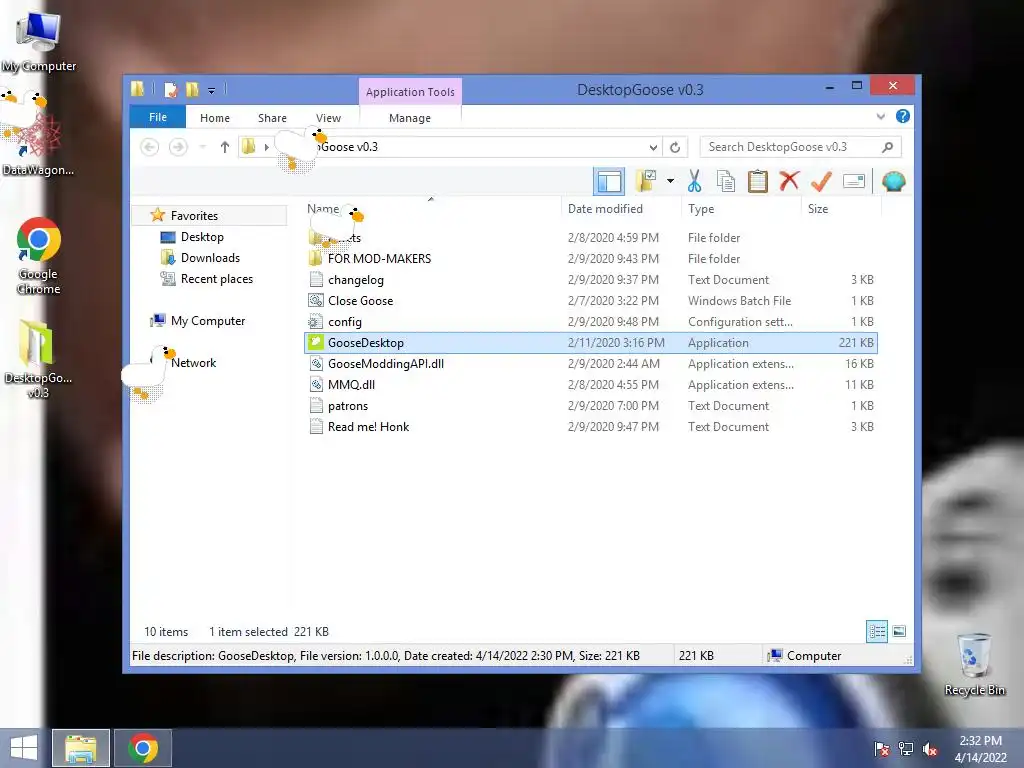The image size is (1024, 768).
Task: Open Recent places in navigation pane
Action: pyautogui.click(x=216, y=279)
